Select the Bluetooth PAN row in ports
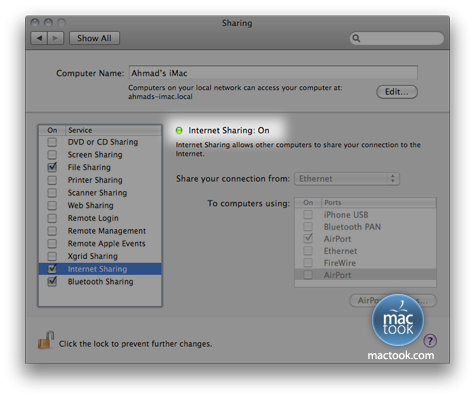The image size is (475, 398). (x=365, y=227)
